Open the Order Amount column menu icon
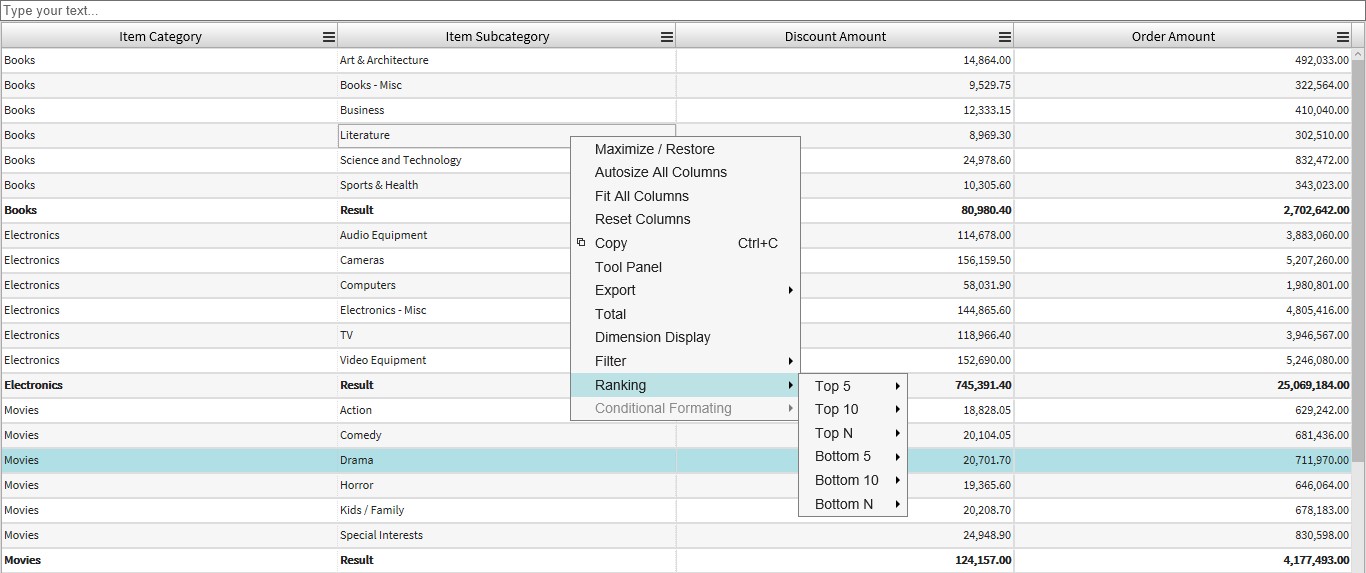 pyautogui.click(x=1342, y=37)
